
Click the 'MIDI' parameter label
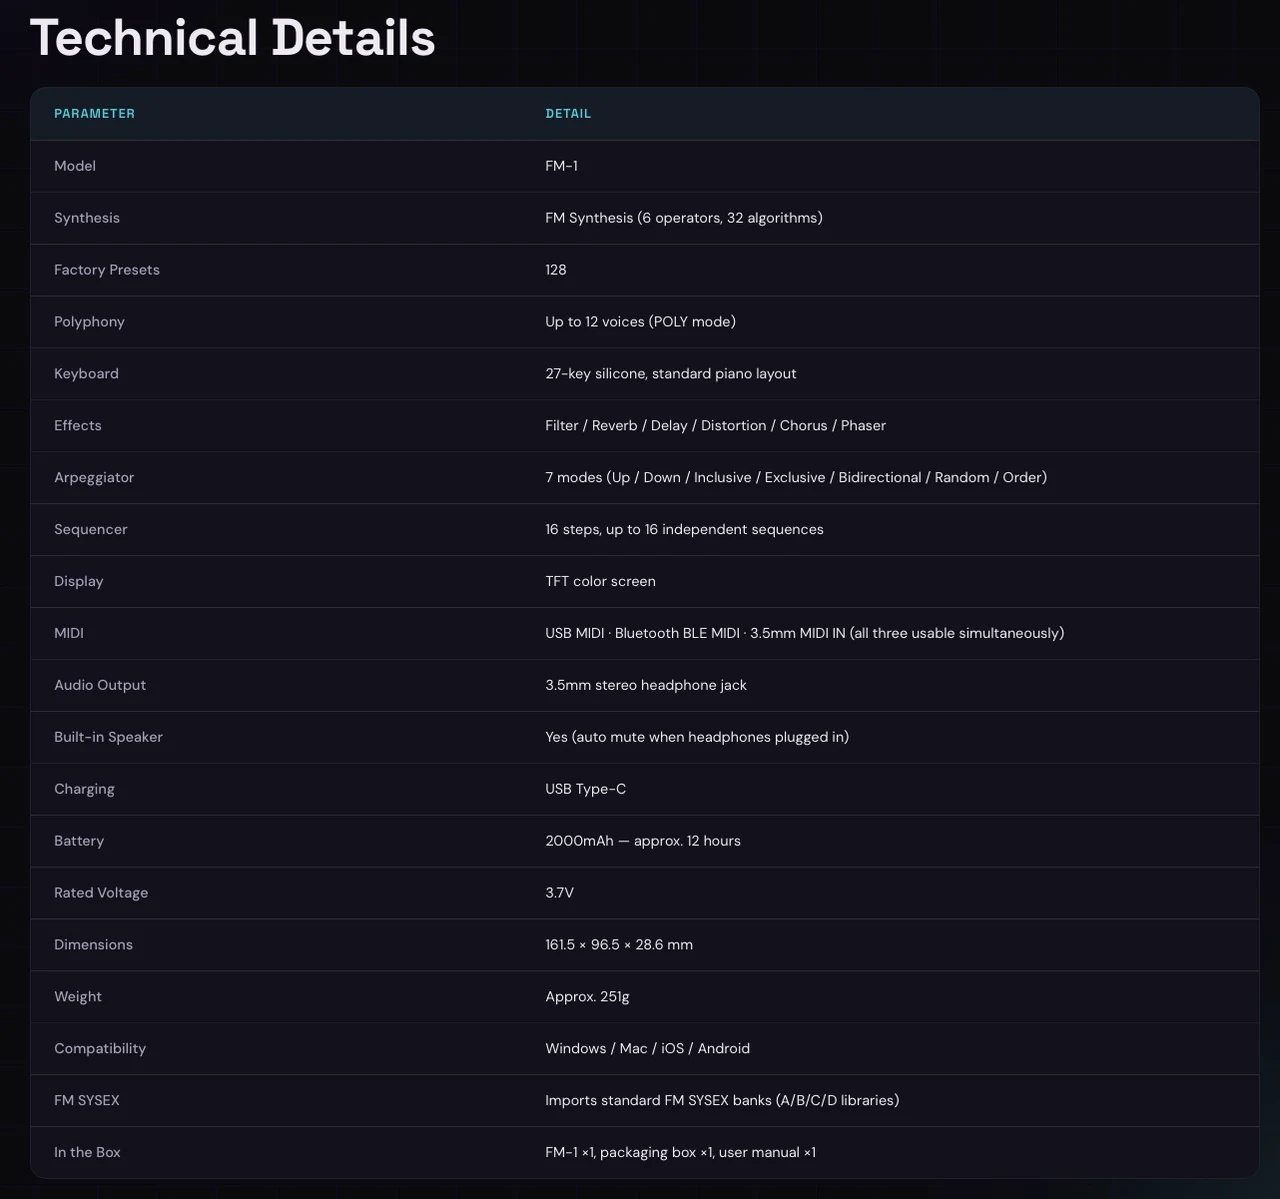pyautogui.click(x=69, y=634)
